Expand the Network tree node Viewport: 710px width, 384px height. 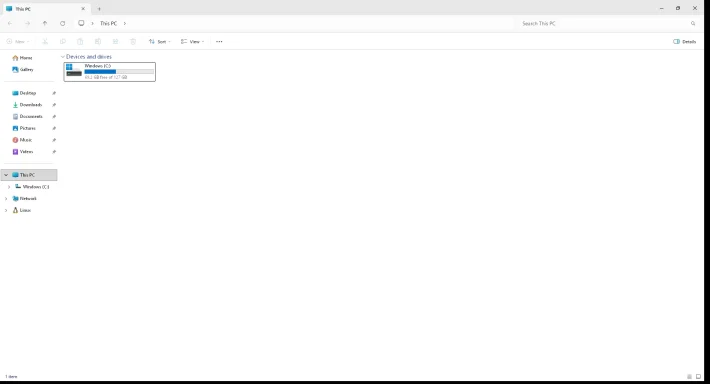point(6,198)
